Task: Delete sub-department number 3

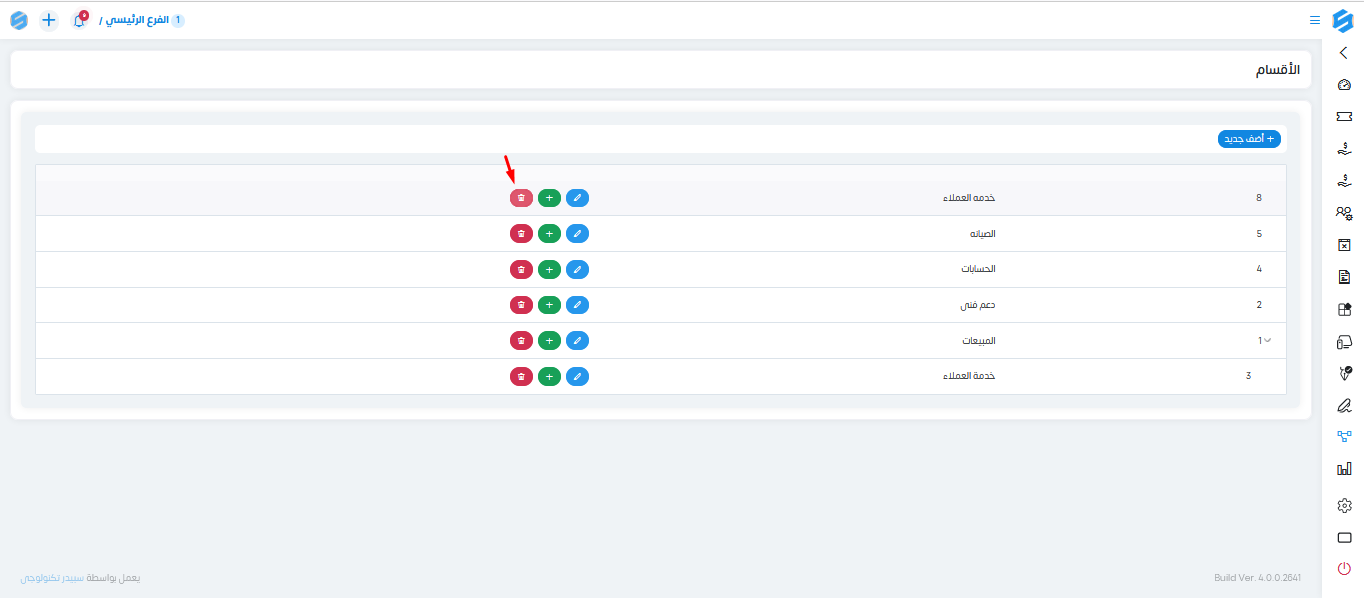Action: [x=521, y=377]
